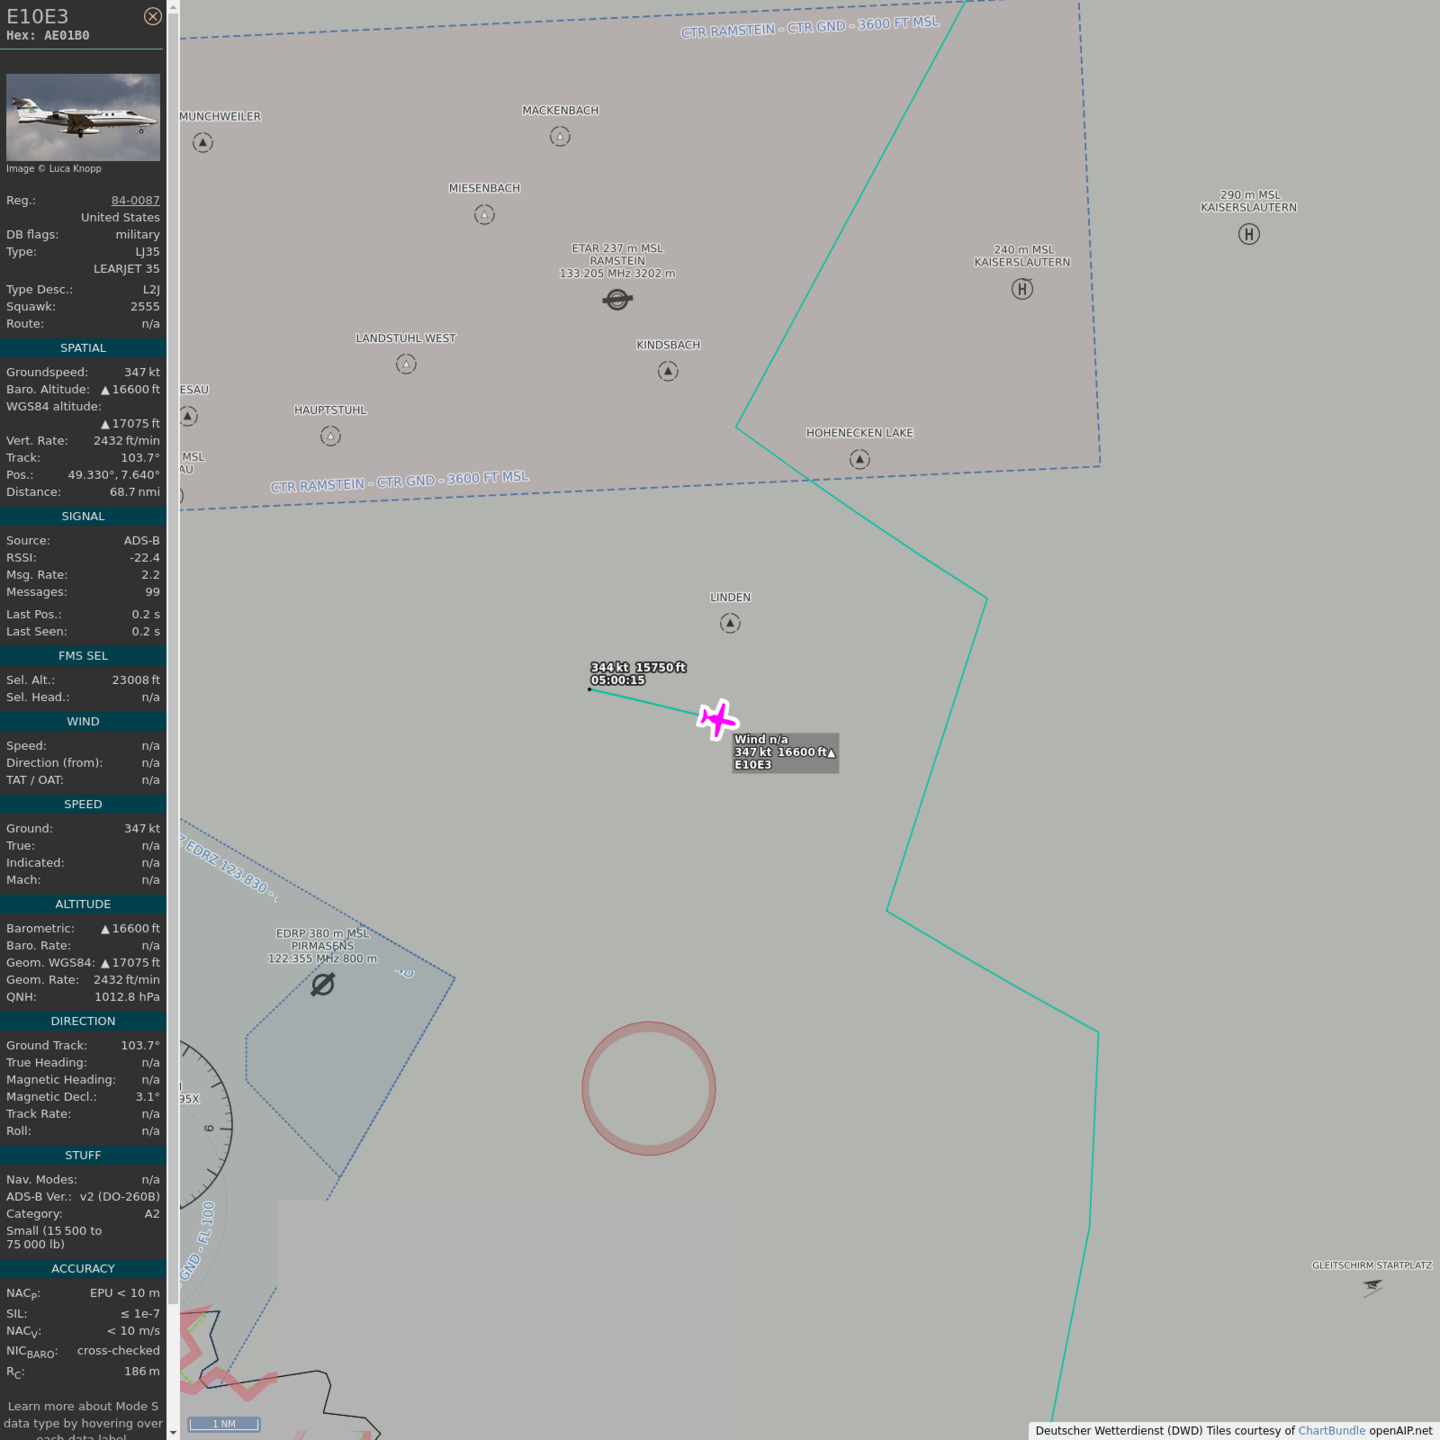1440x1440 pixels.
Task: Click the magenta E10E3 aircraft icon
Action: pos(717,719)
